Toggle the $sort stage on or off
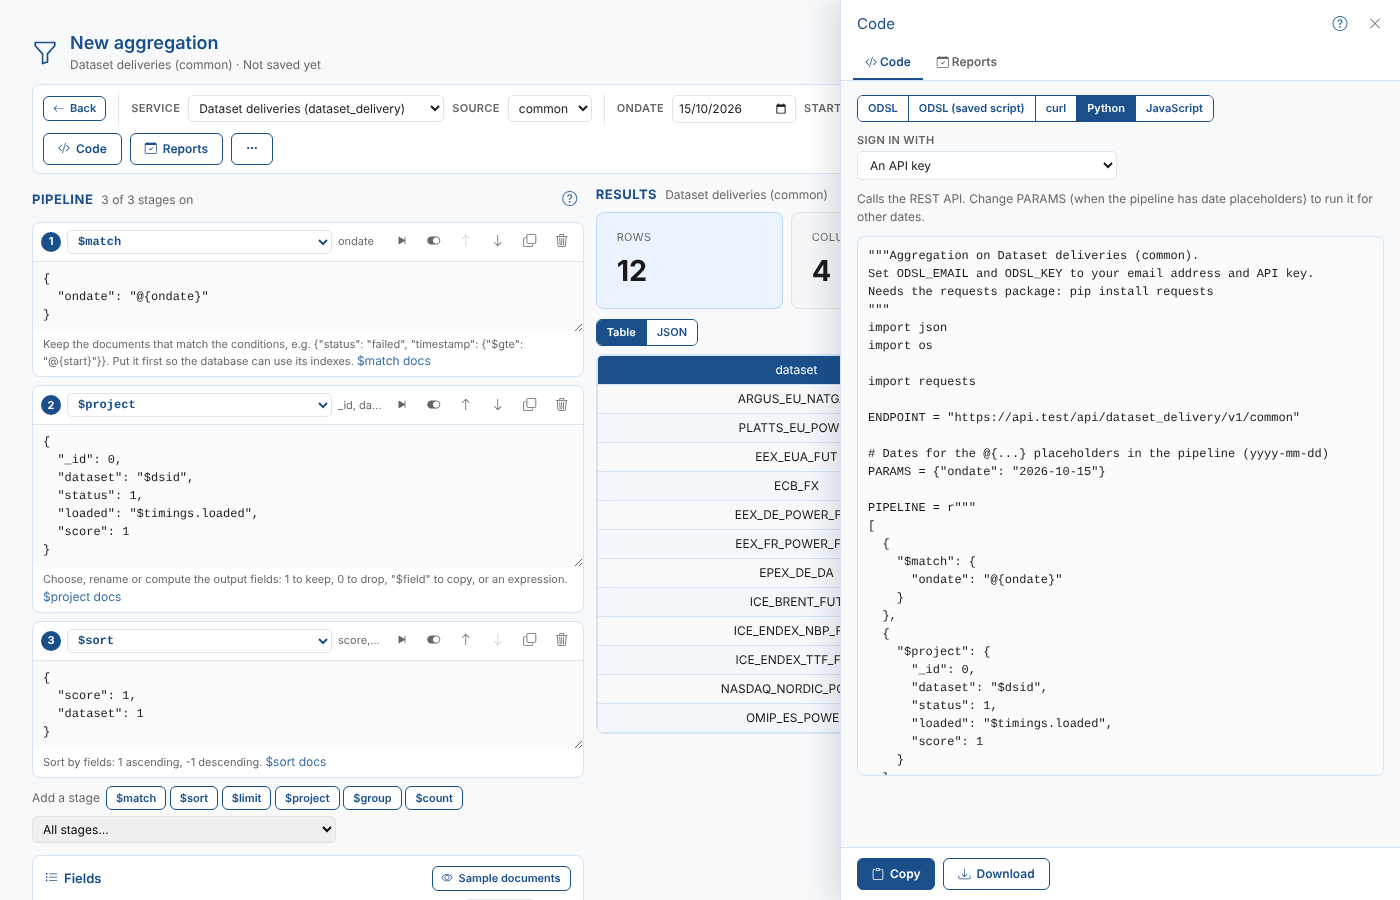The height and width of the screenshot is (900, 1400). (x=434, y=640)
